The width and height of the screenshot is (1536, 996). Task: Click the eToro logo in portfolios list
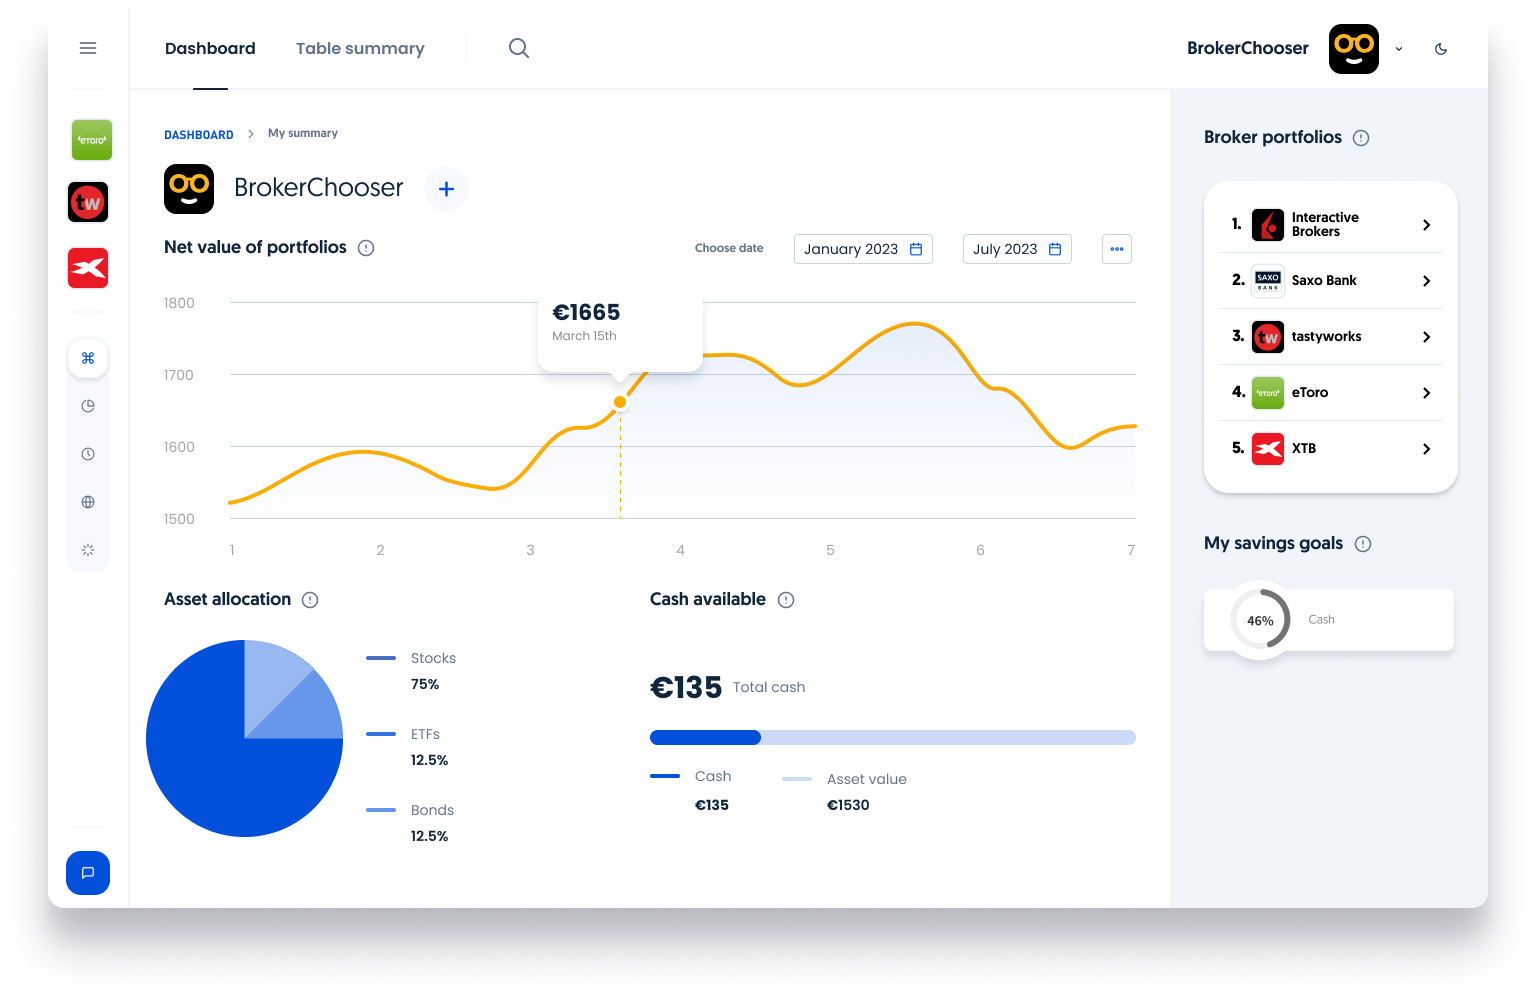tap(1268, 393)
